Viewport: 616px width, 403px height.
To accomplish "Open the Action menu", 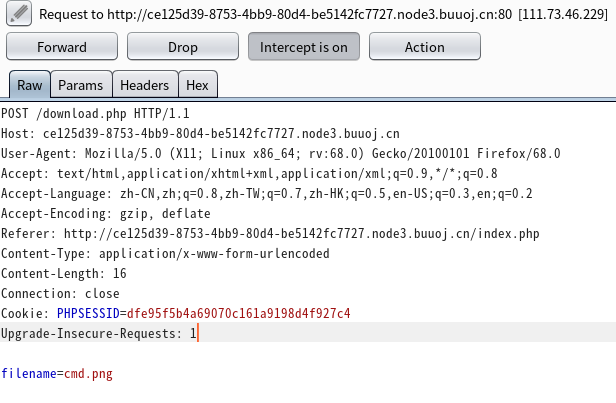I will coord(425,47).
